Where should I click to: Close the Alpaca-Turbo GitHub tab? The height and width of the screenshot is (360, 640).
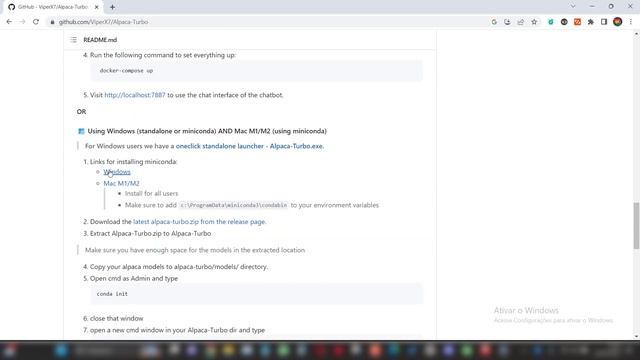97,7
